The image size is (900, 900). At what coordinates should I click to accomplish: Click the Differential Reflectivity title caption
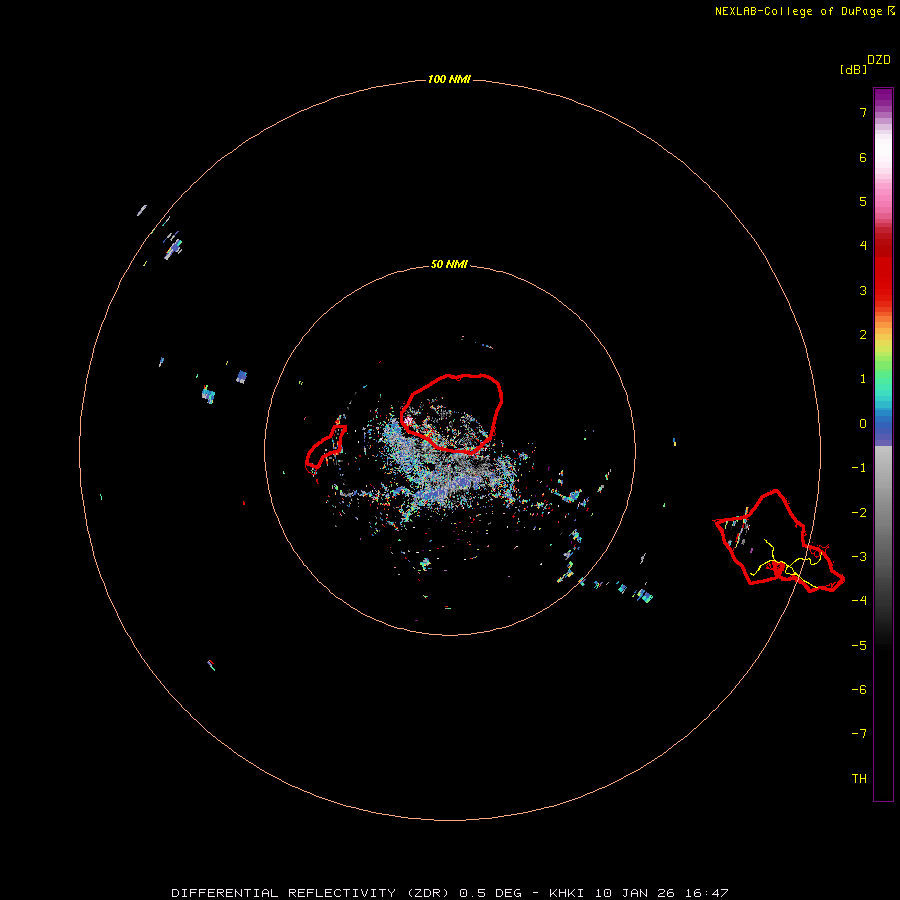(449, 893)
